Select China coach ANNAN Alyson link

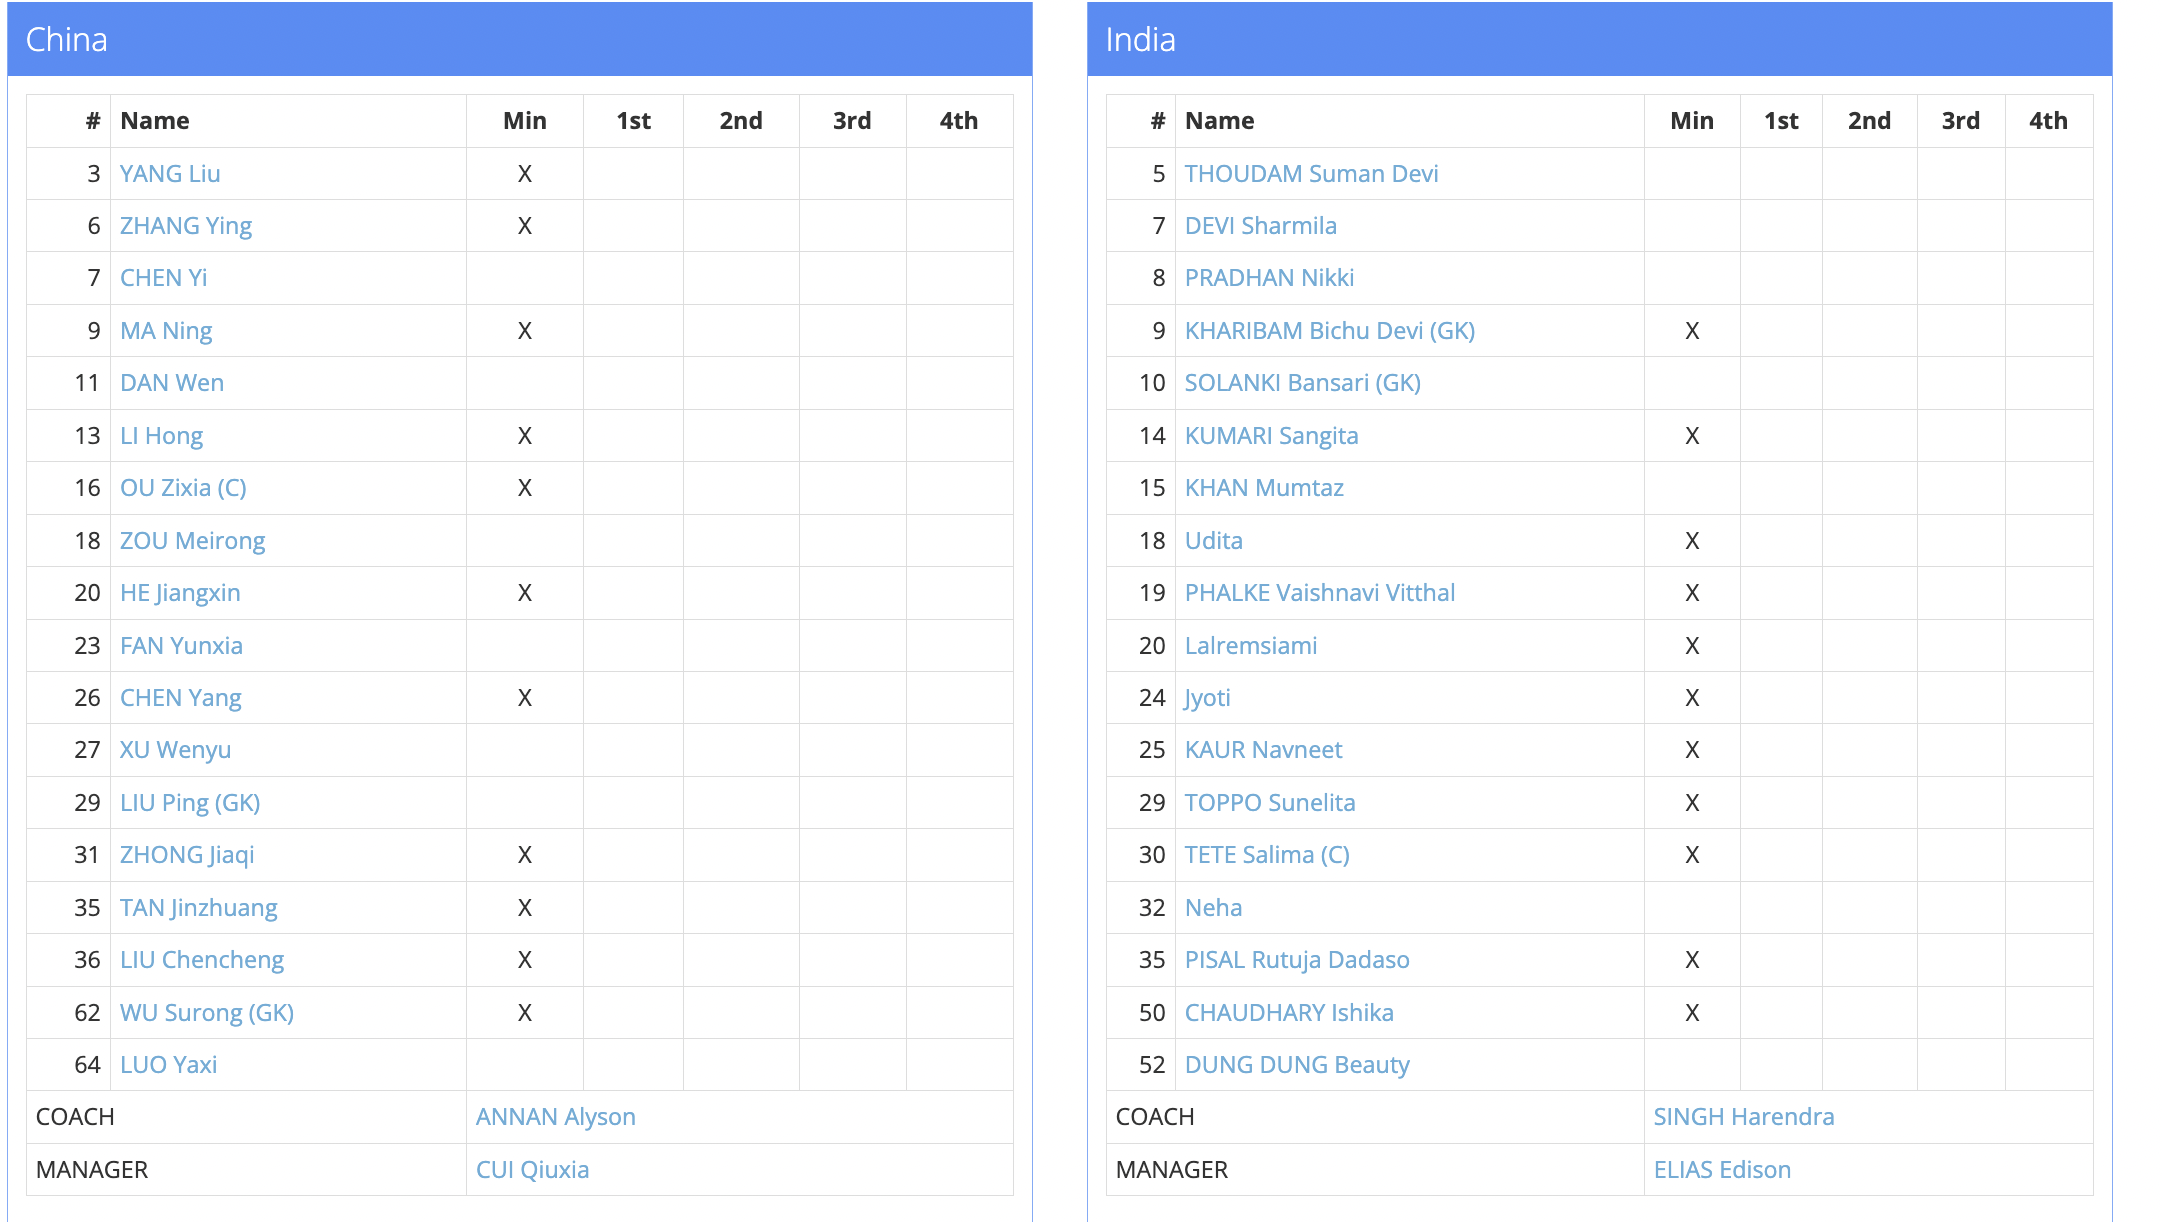(555, 1117)
